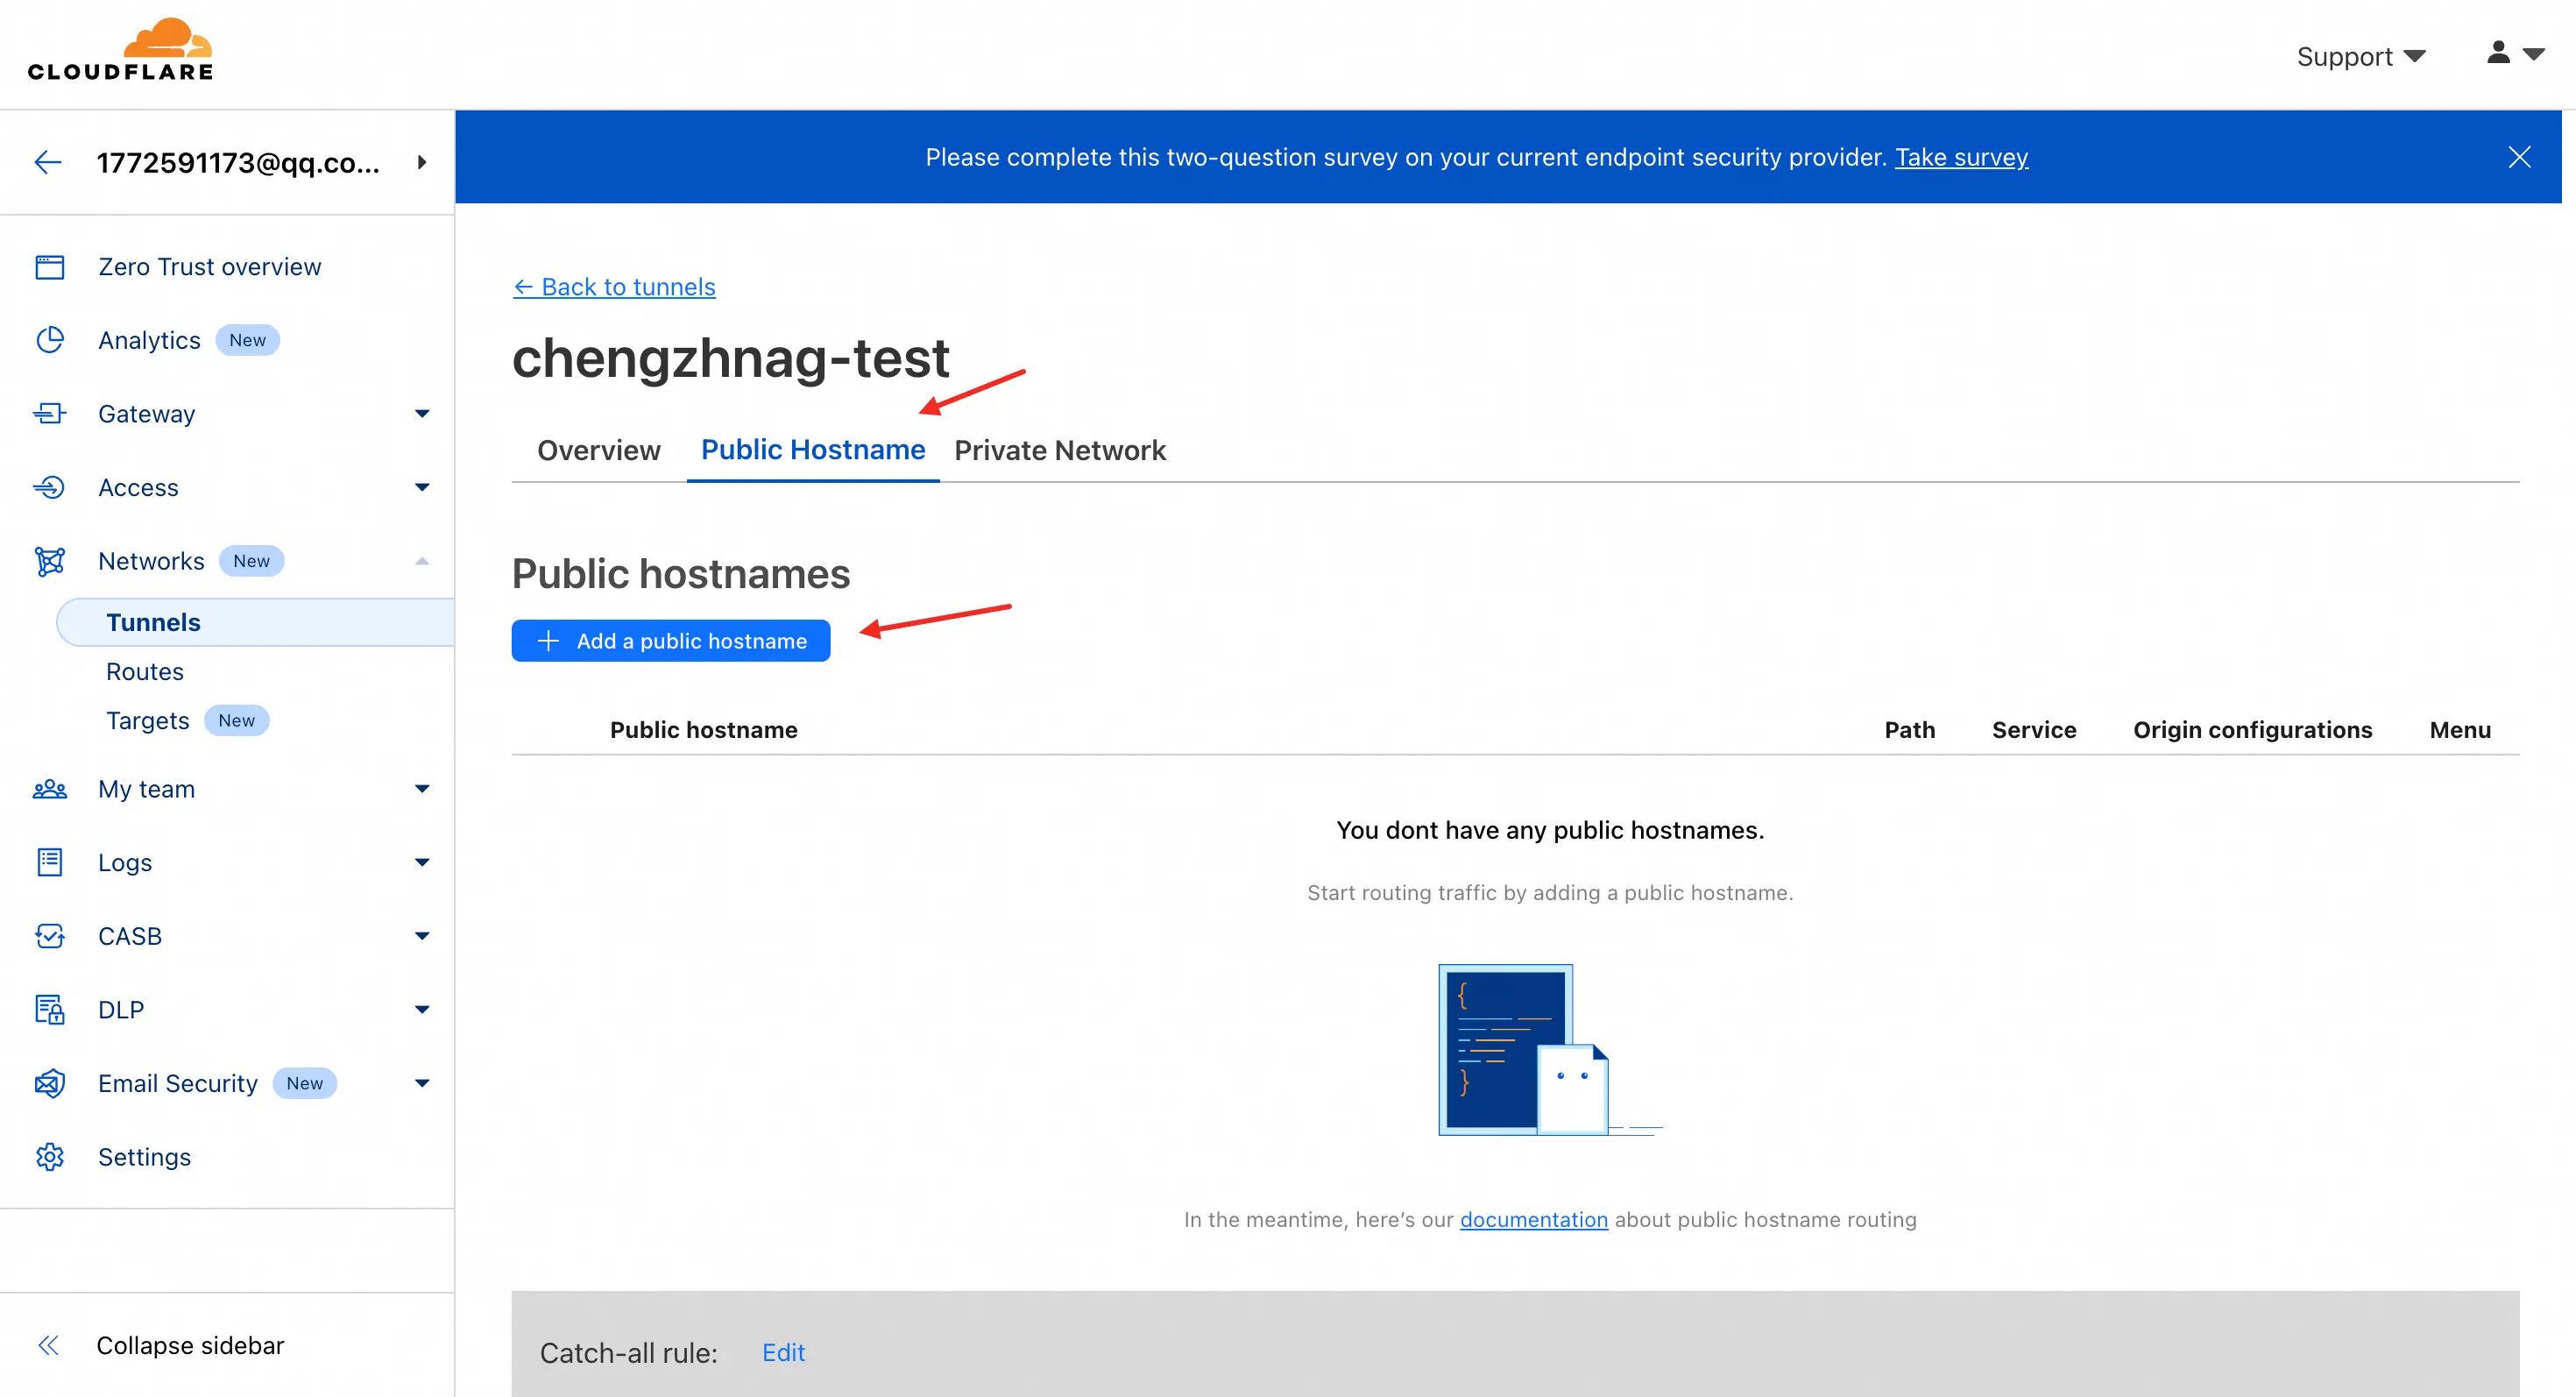Dismiss the survey banner
Viewport: 2576px width, 1397px height.
[x=2519, y=157]
